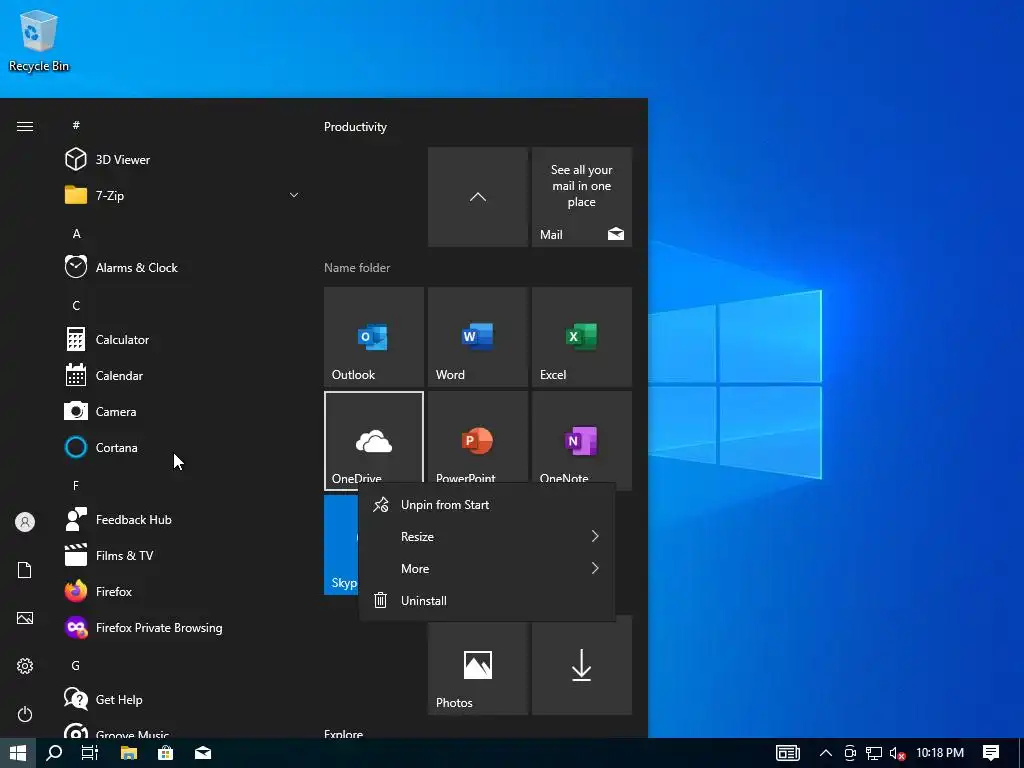1024x768 pixels.
Task: Expand the Start menu hamburger
Action: tap(25, 126)
